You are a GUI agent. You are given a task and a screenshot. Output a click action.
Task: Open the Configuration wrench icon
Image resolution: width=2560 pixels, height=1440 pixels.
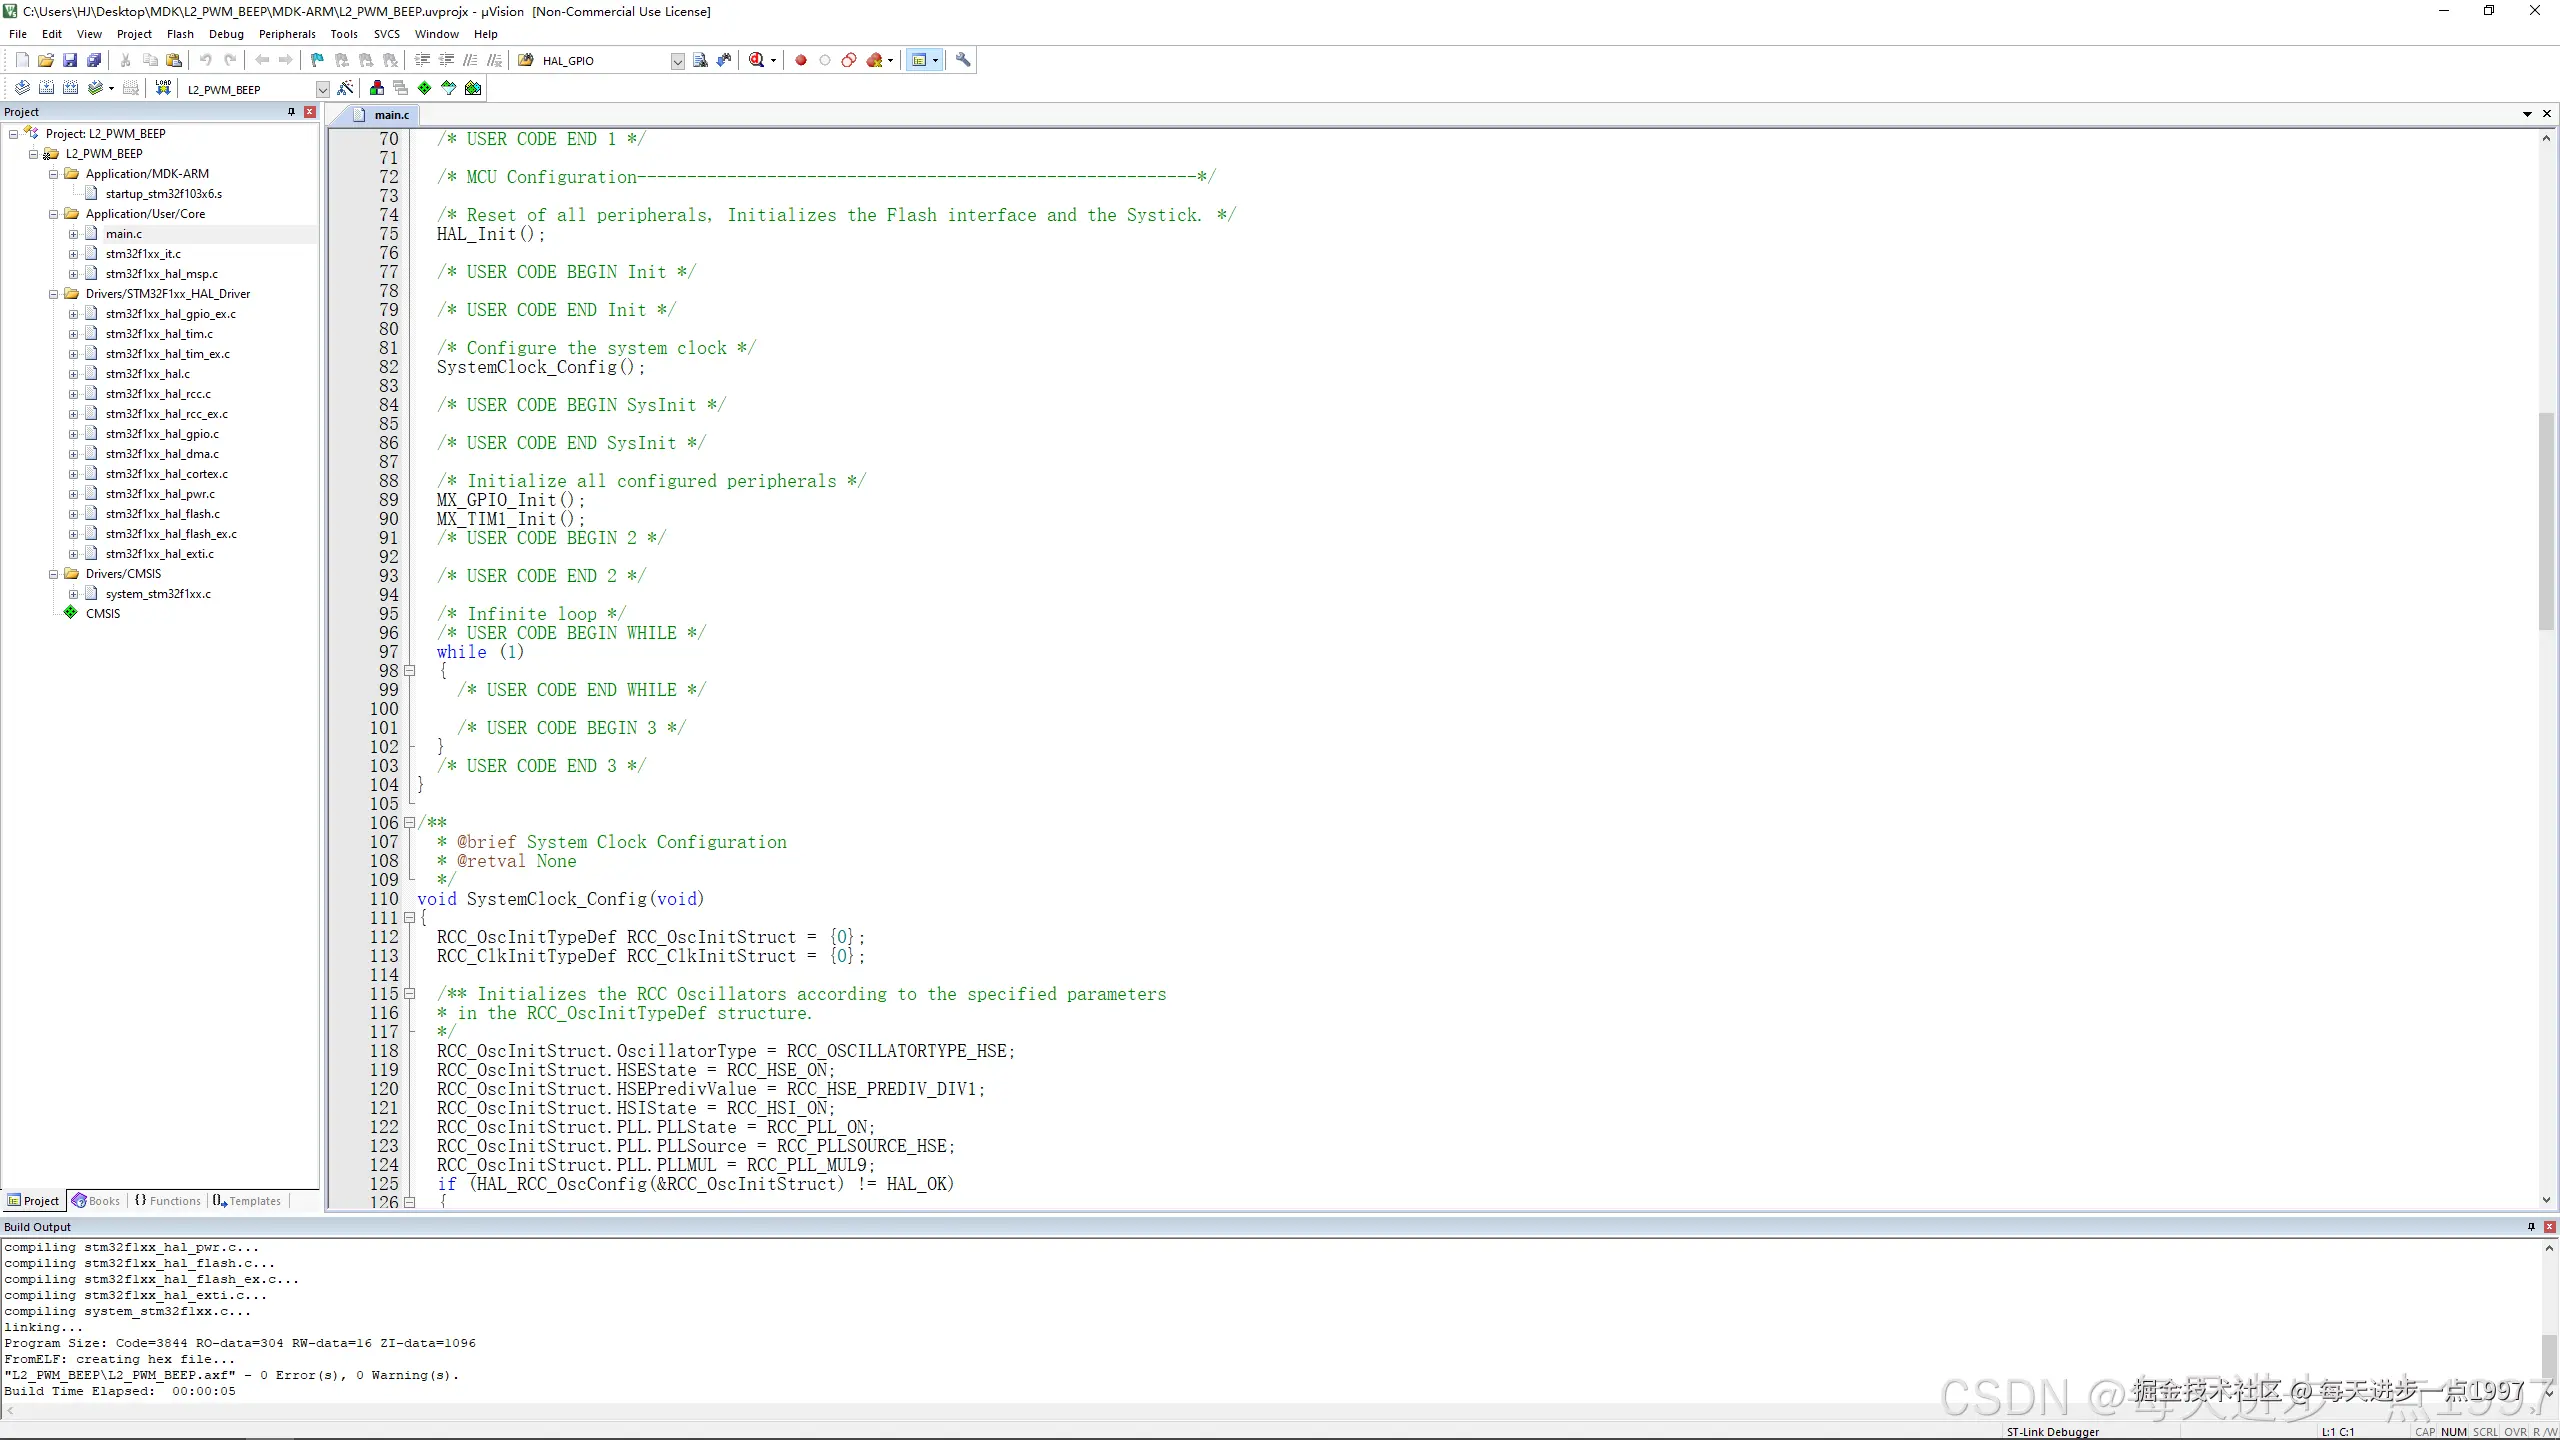tap(963, 60)
